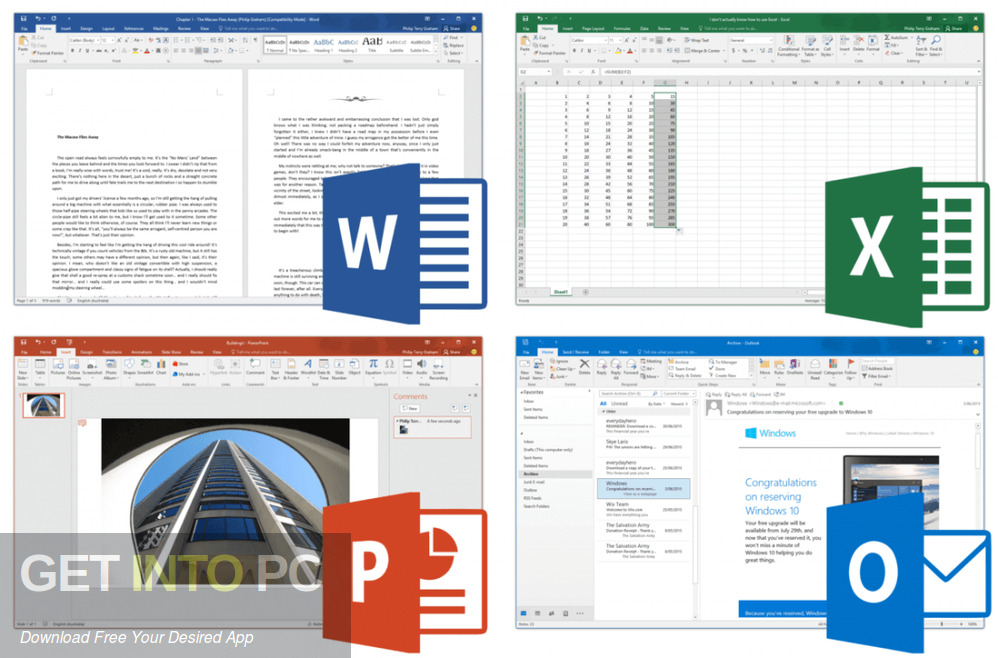Screen dimensions: 998x658
Task: Expand the Merge & Center dropdown in Excel
Action: click(724, 51)
